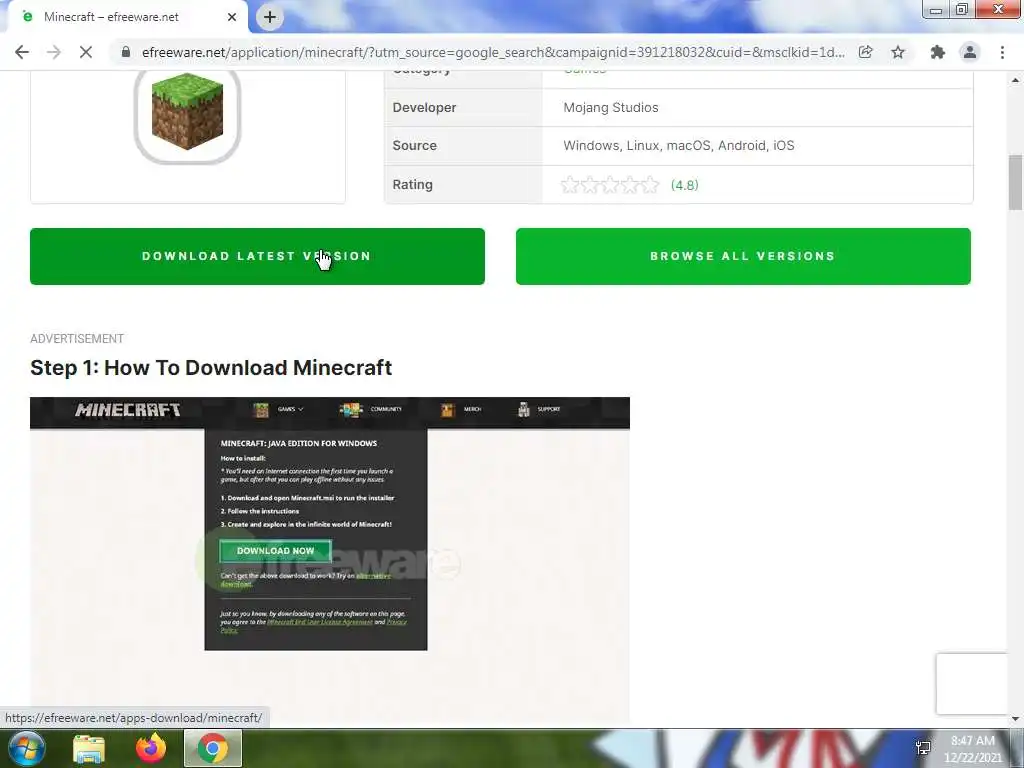The height and width of the screenshot is (768, 1024).
Task: Click the Step 1 How To Download heading
Action: (211, 368)
